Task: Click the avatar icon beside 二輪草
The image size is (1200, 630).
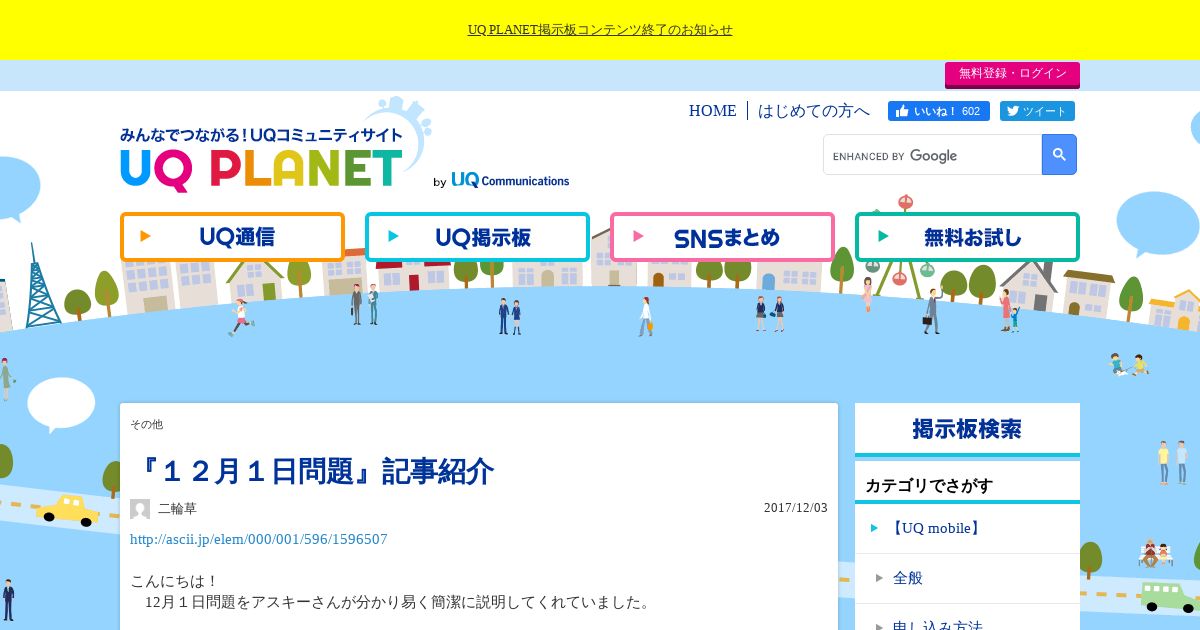Action: 140,509
